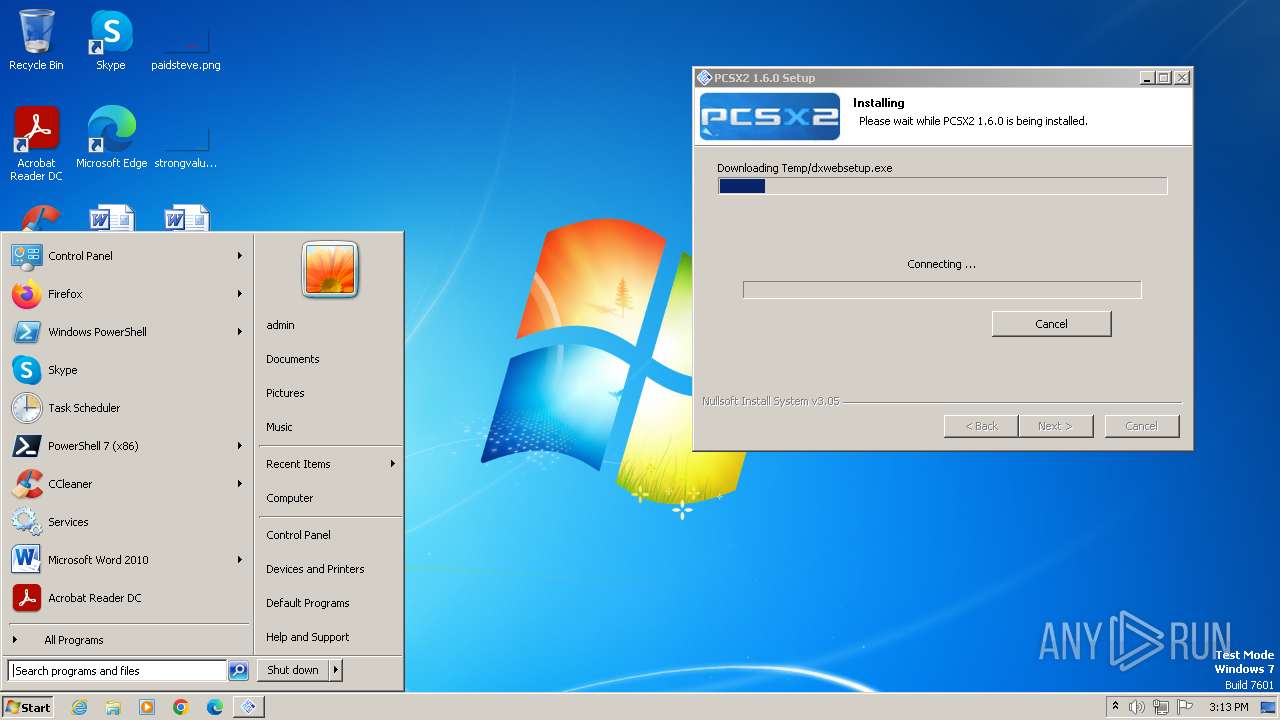The width and height of the screenshot is (1280, 720).
Task: Click Cancel at the installer bottom
Action: 1141,426
